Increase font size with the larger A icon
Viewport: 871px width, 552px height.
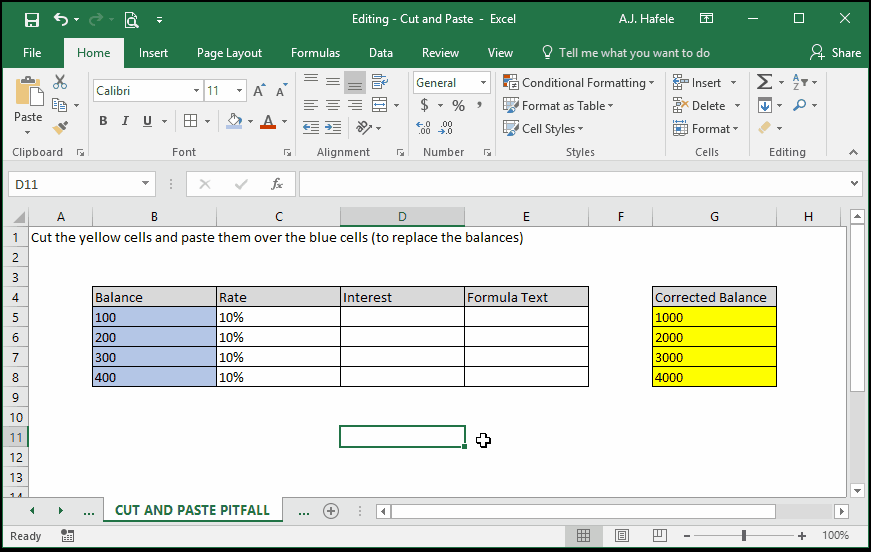point(259,91)
